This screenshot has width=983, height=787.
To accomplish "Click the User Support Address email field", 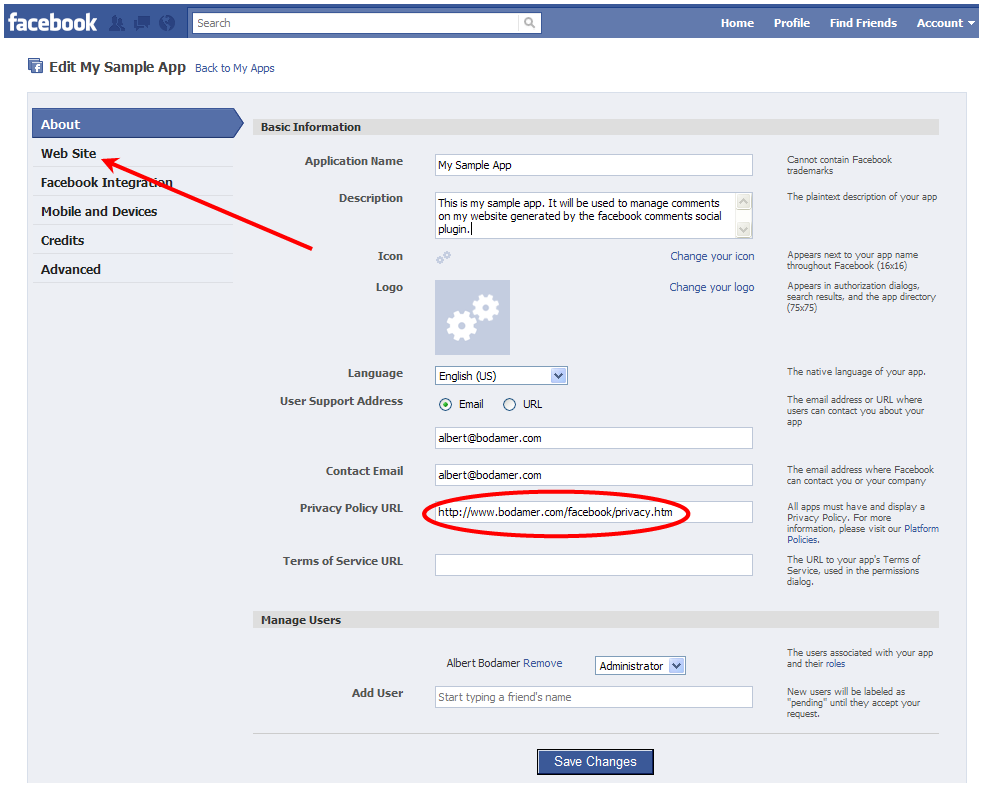I will (594, 438).
